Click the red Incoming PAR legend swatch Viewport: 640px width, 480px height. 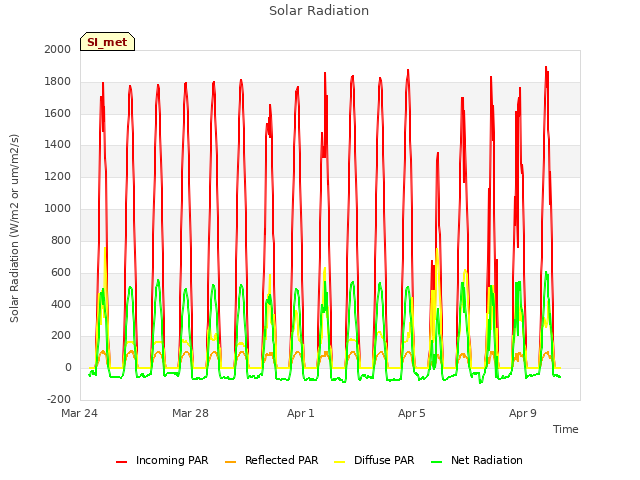click(x=121, y=462)
